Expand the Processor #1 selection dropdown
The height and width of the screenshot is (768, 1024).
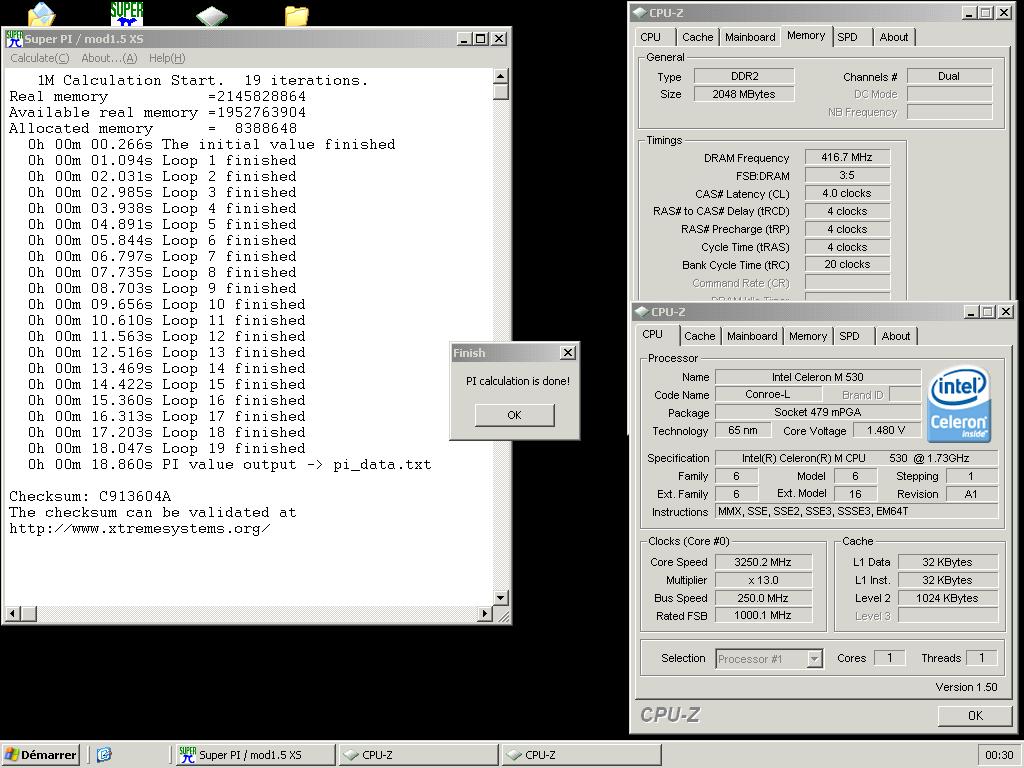click(814, 659)
